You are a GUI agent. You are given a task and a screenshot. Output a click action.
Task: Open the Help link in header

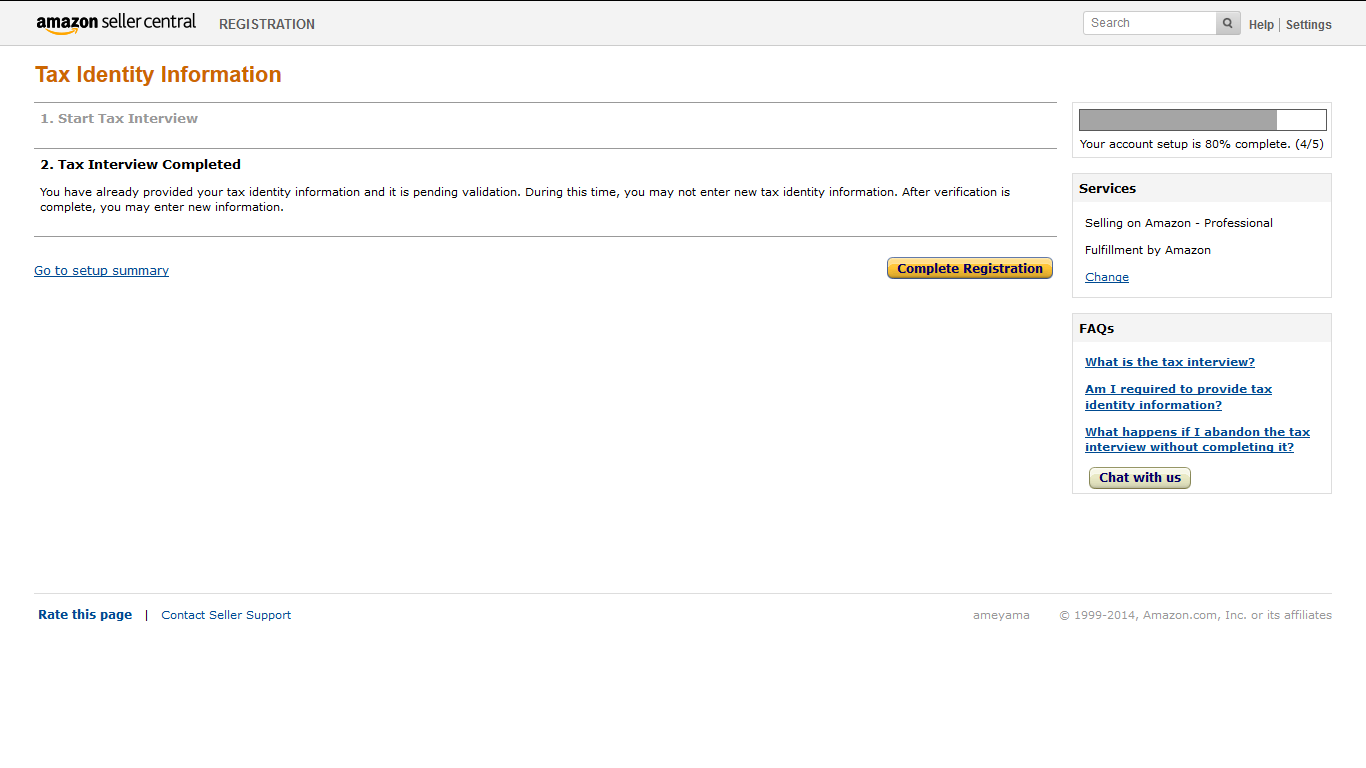point(1261,25)
